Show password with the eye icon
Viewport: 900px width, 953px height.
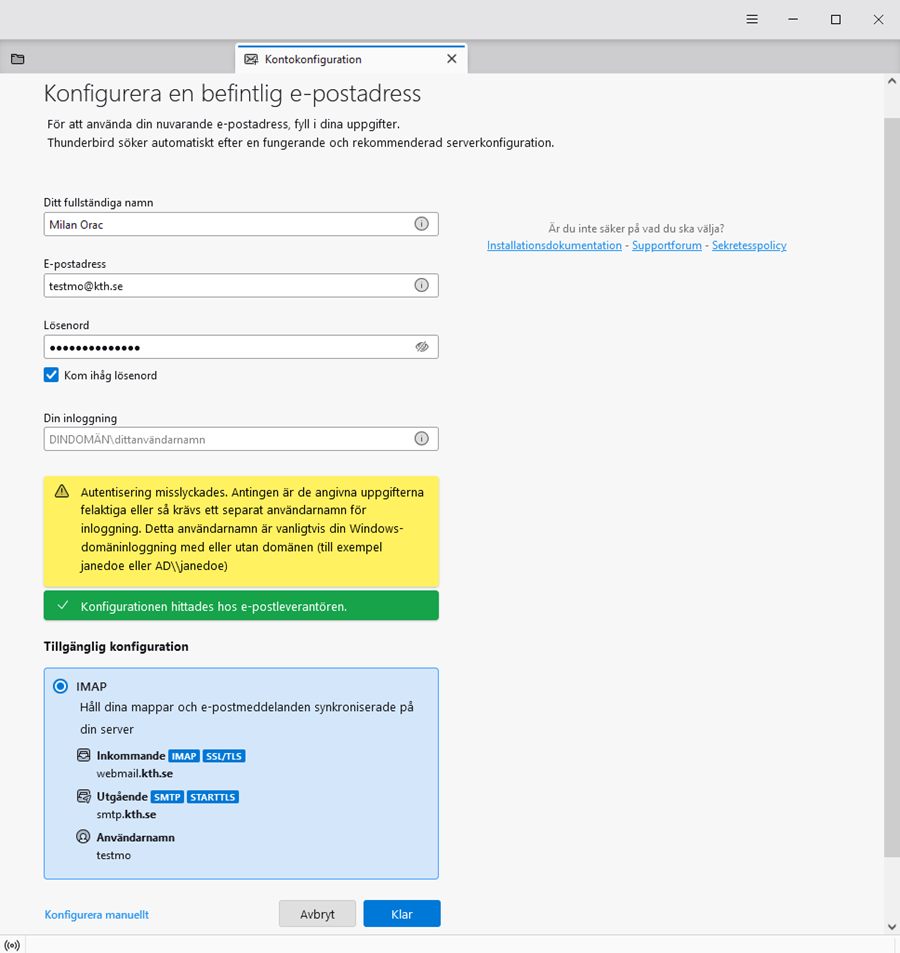pyautogui.click(x=421, y=347)
